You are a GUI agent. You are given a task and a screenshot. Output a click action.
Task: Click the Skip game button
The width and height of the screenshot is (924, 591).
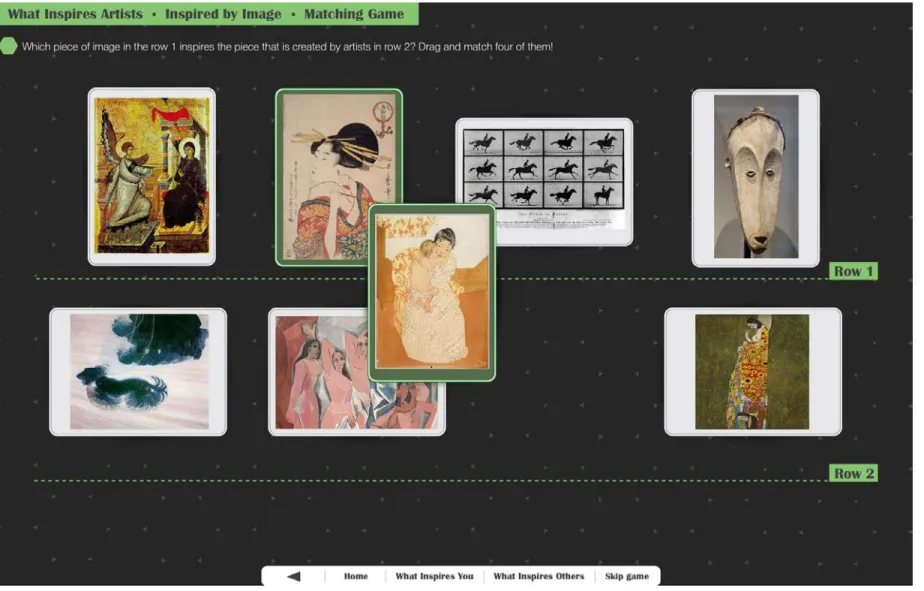(627, 576)
